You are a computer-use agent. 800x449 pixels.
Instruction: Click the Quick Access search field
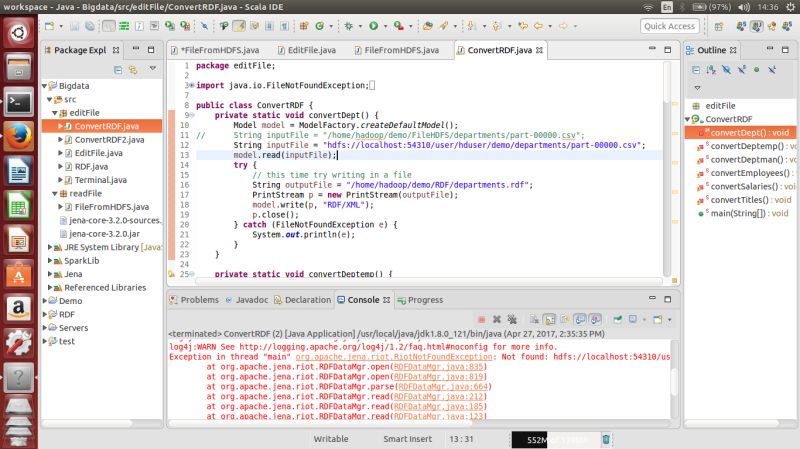669,26
